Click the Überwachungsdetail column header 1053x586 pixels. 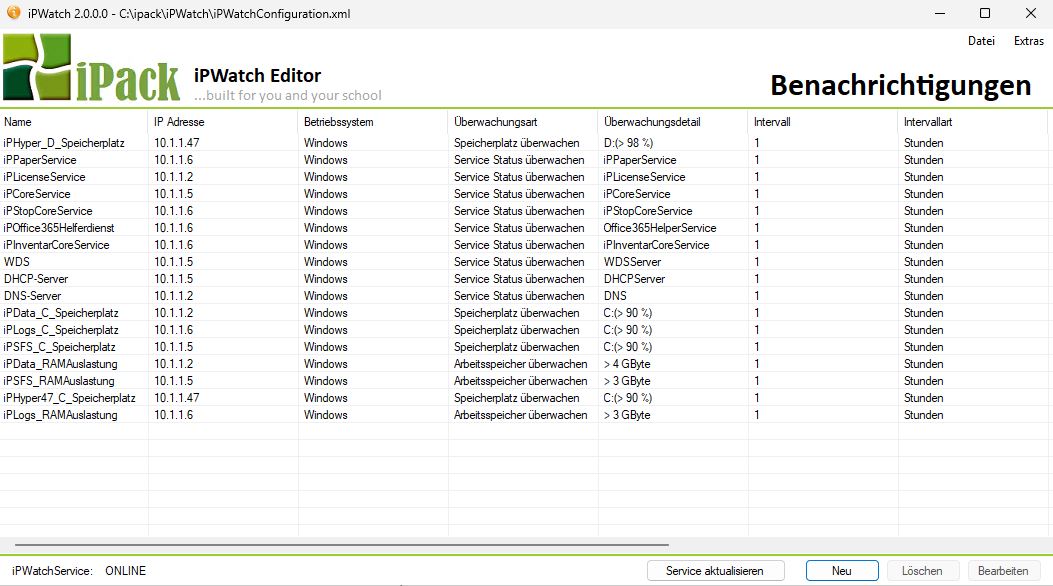(673, 122)
